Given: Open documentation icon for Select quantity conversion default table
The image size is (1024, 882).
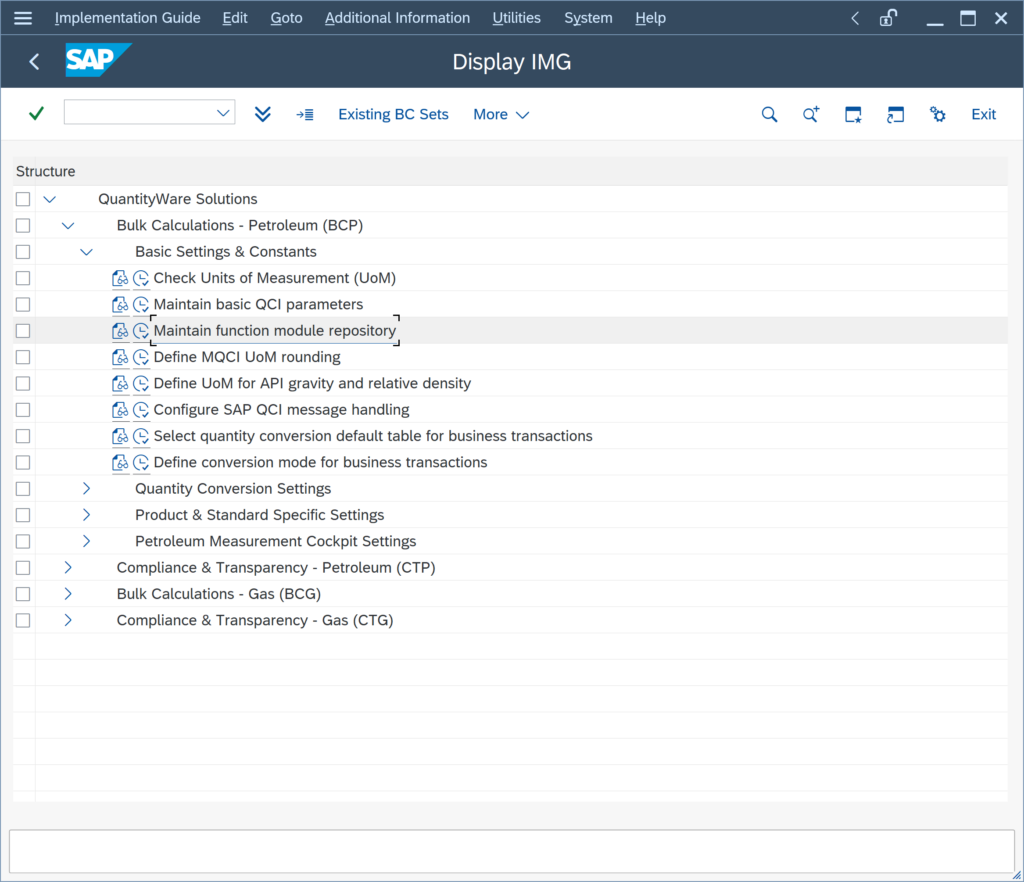Looking at the screenshot, I should click(120, 436).
